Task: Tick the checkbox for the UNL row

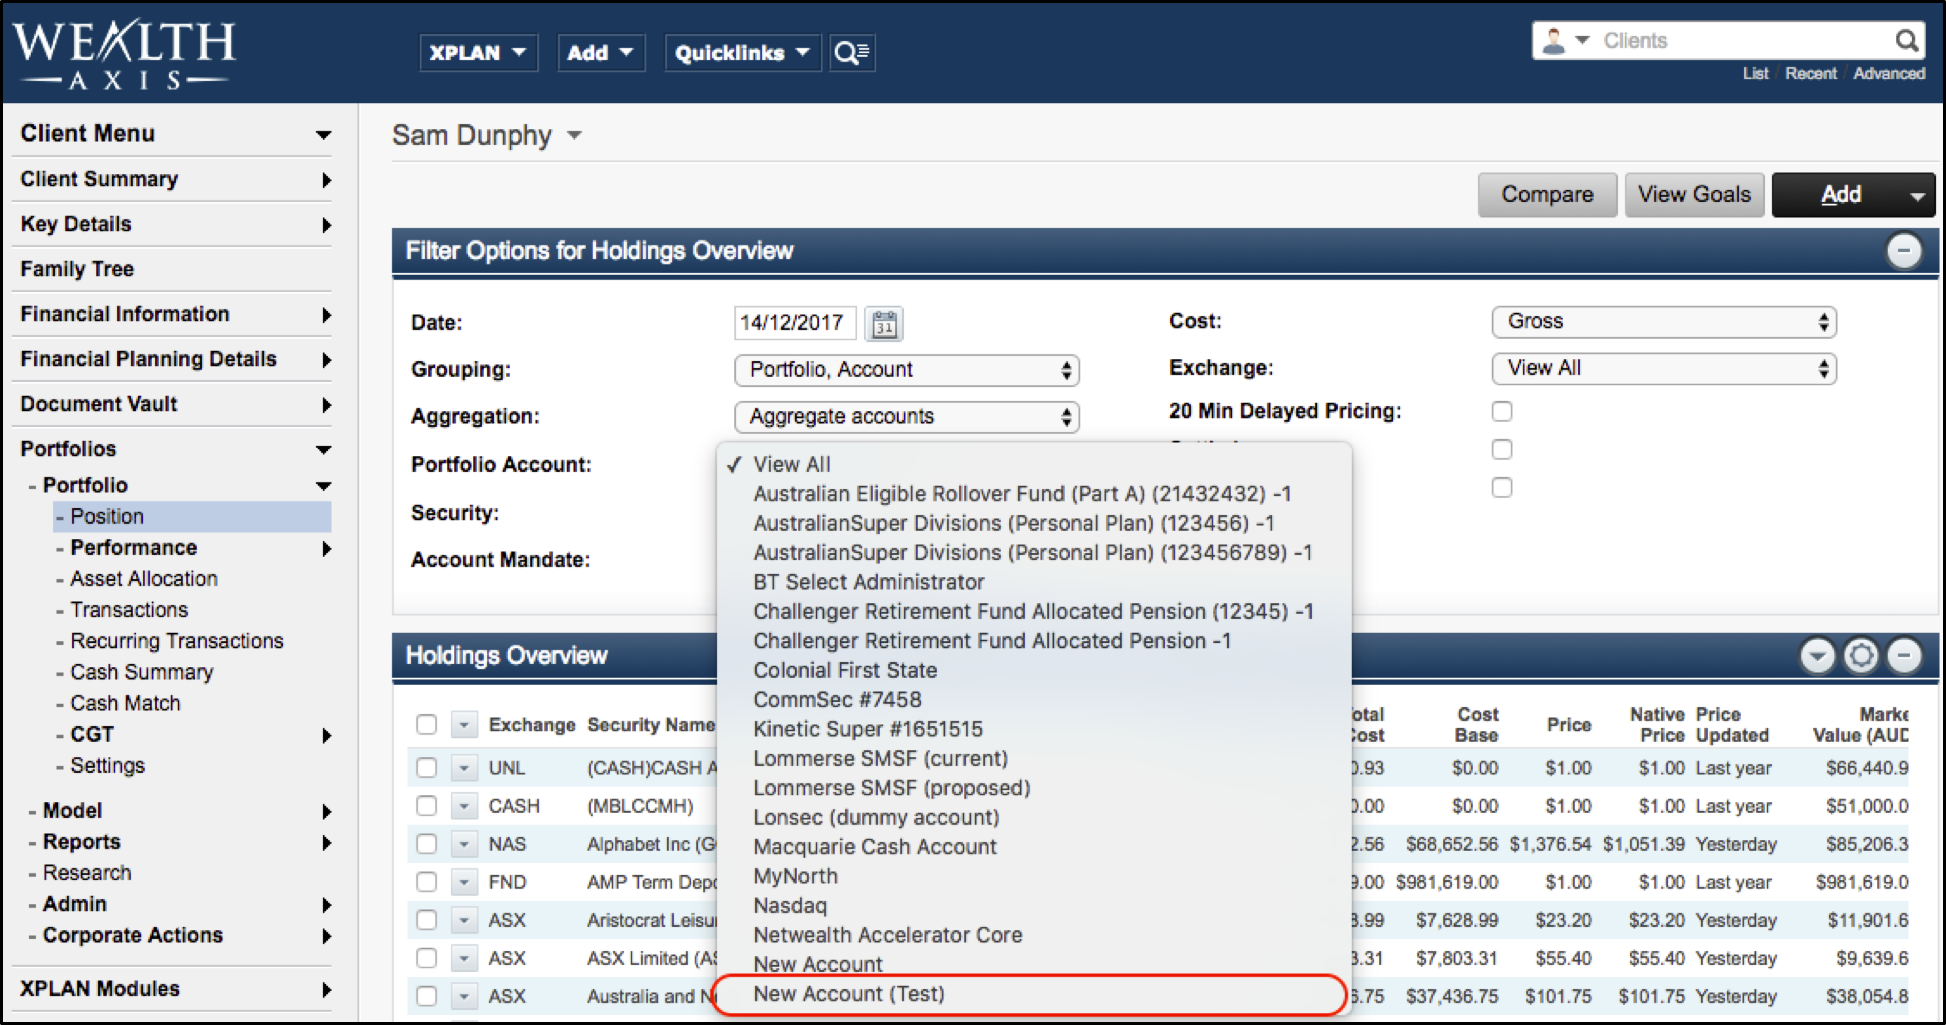Action: tap(427, 768)
